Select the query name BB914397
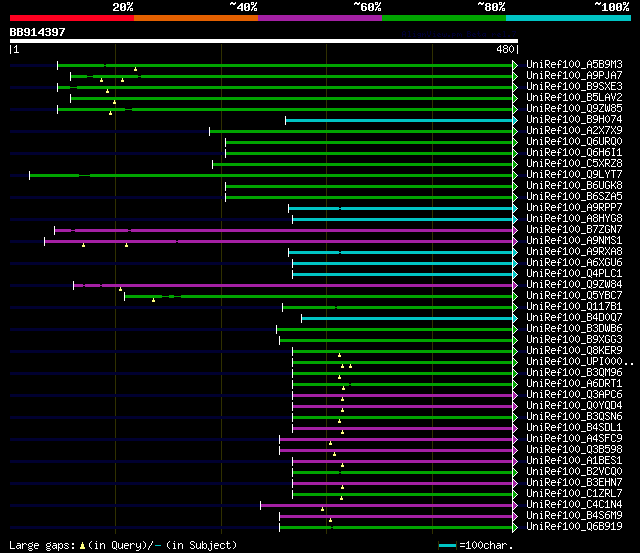This screenshot has height=553, width=640. 38,32
